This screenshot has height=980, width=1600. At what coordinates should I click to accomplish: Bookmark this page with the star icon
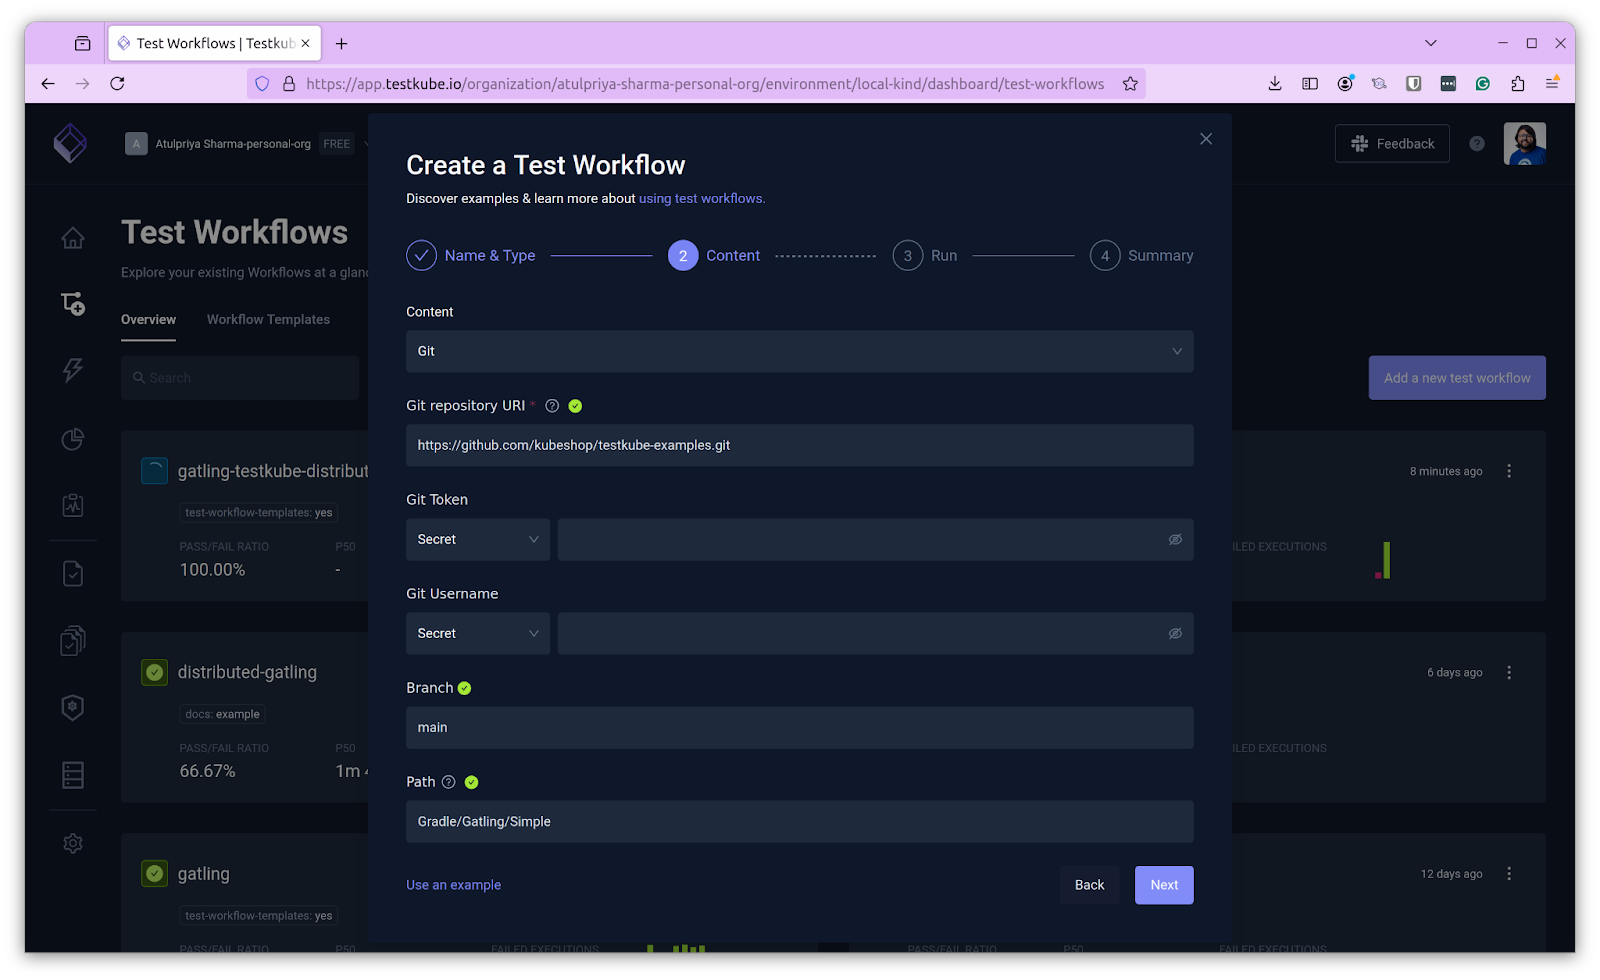pyautogui.click(x=1130, y=84)
